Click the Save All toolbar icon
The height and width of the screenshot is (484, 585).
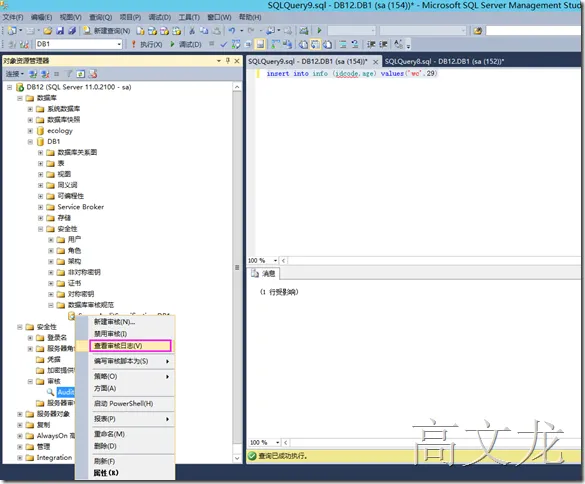tap(72, 31)
